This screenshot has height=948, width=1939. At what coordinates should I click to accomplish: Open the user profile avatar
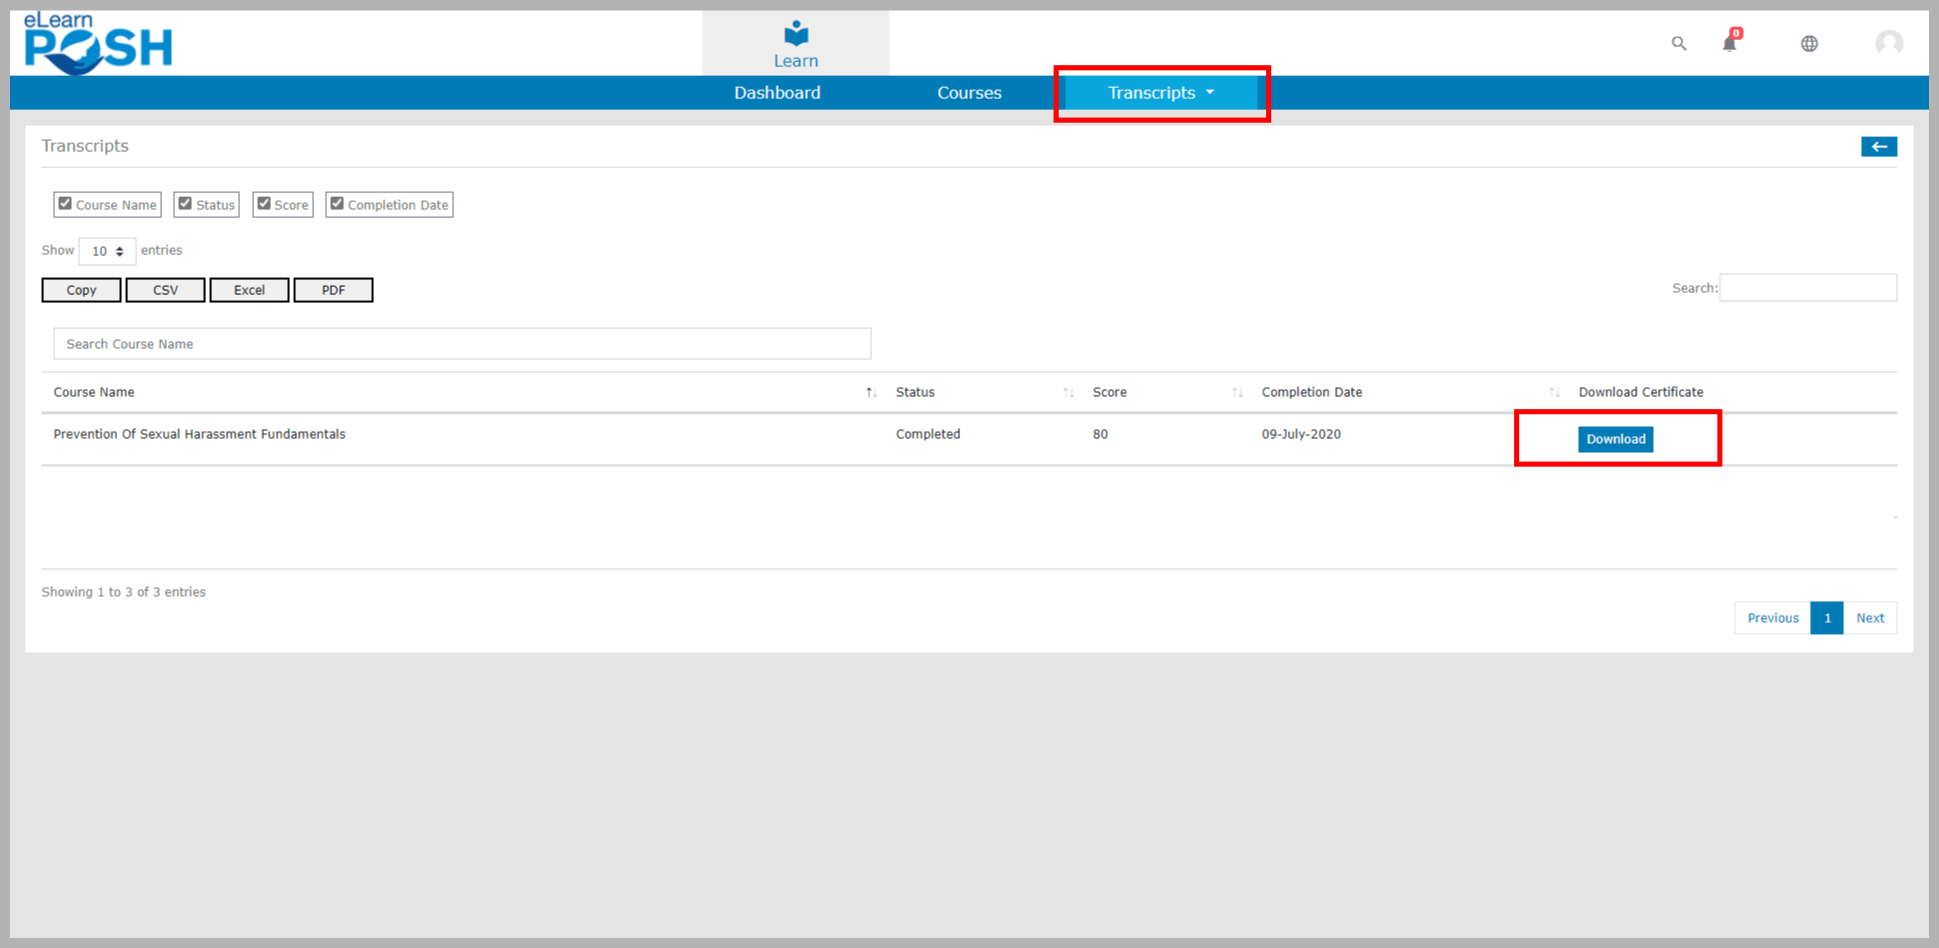click(x=1888, y=43)
